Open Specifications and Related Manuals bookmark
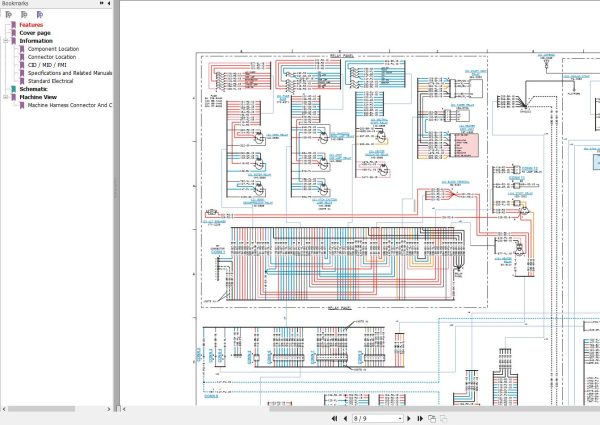This screenshot has width=600, height=425. click(x=70, y=73)
